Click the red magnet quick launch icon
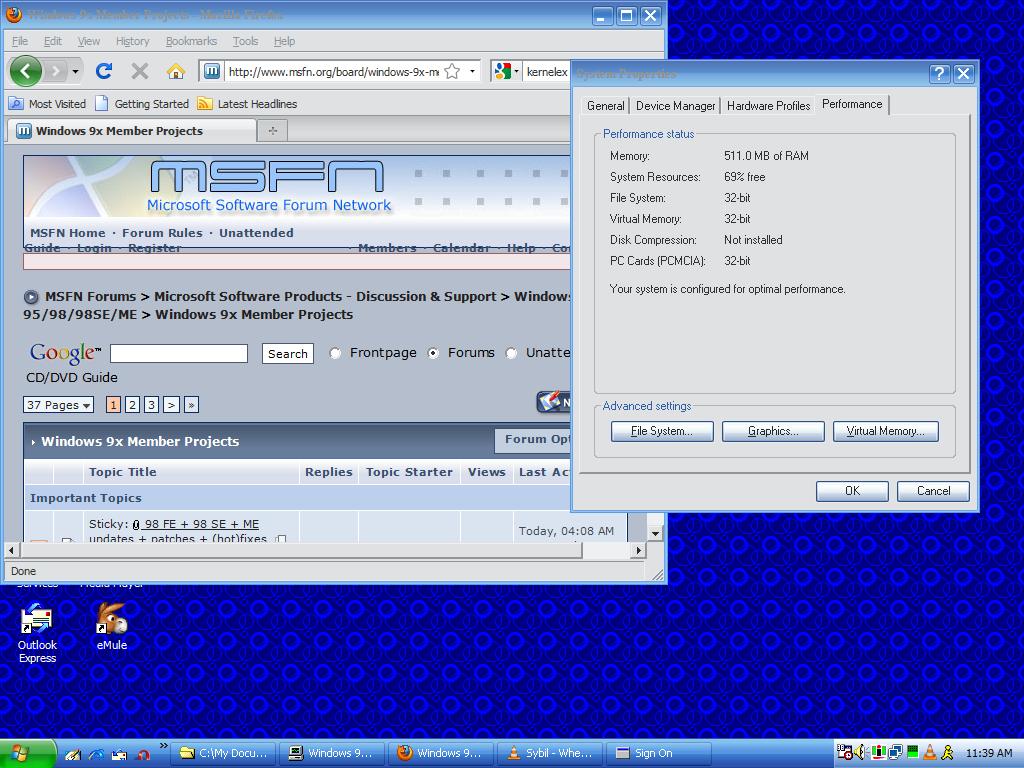Viewport: 1024px width, 768px height. click(x=142, y=754)
